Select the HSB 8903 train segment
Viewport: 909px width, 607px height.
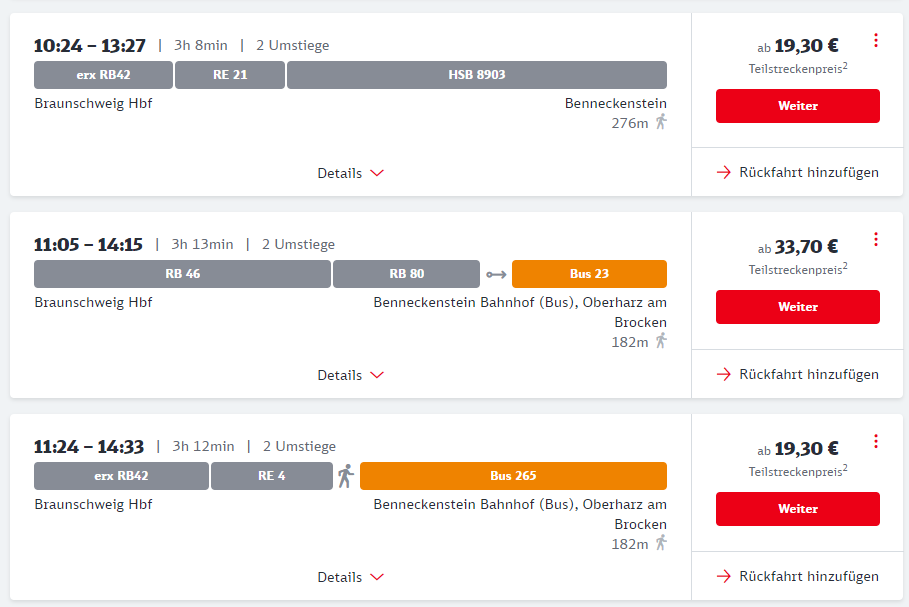click(x=477, y=75)
